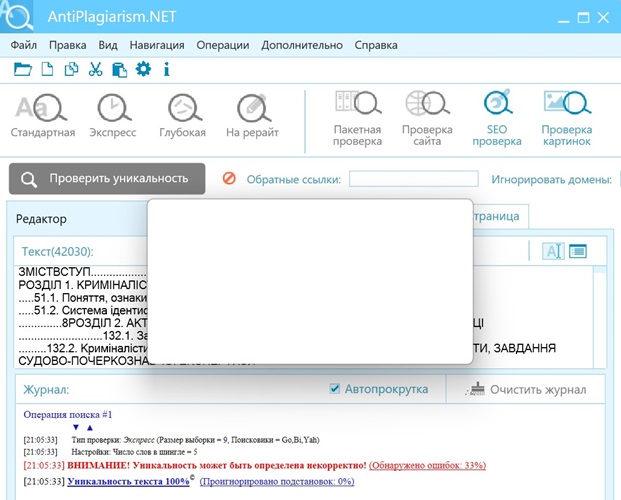Create a new document with the page icon

tap(47, 69)
